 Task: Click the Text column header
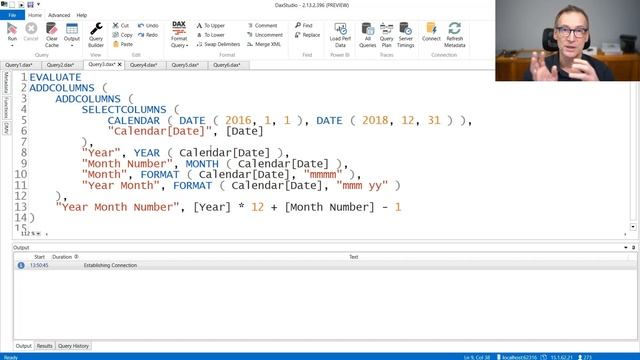[x=353, y=257]
